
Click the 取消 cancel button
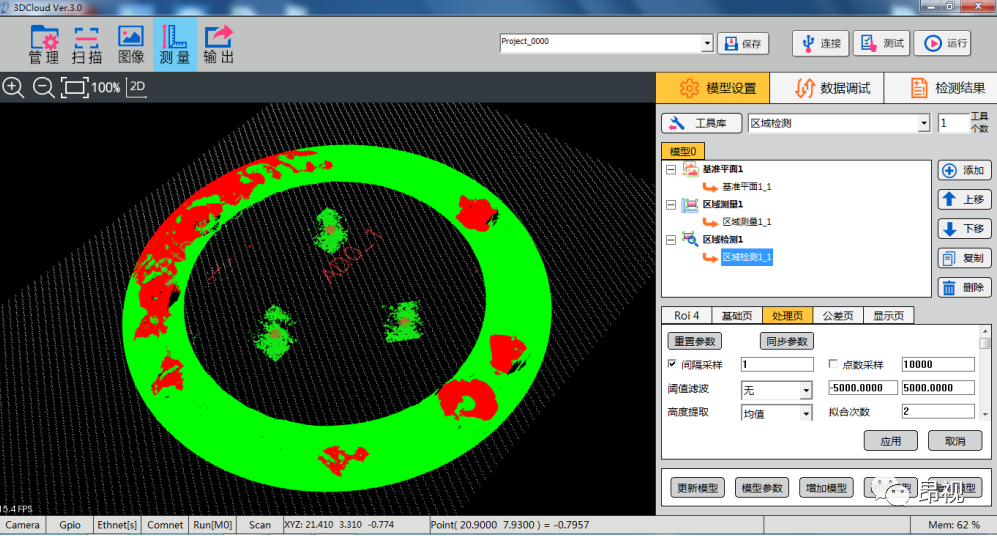tap(955, 441)
